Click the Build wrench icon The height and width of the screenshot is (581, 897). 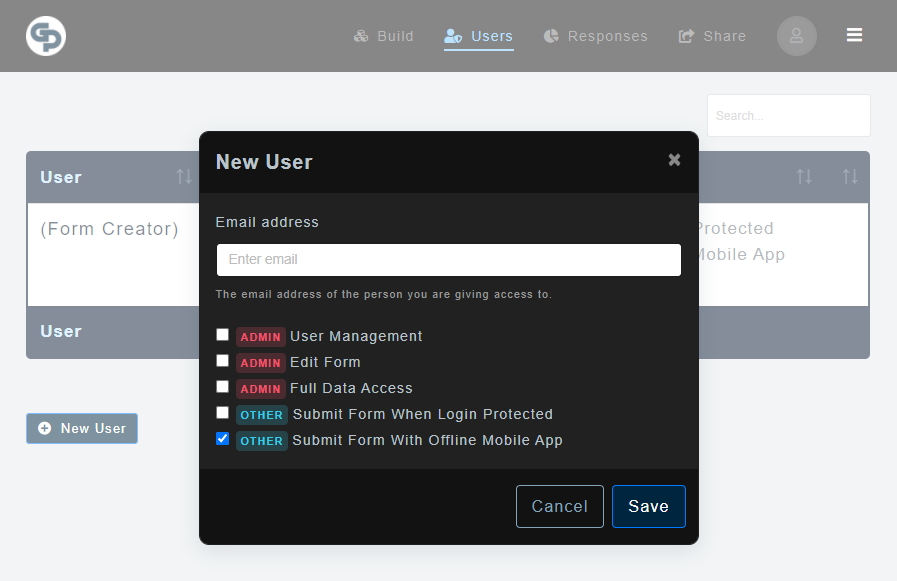pos(360,35)
